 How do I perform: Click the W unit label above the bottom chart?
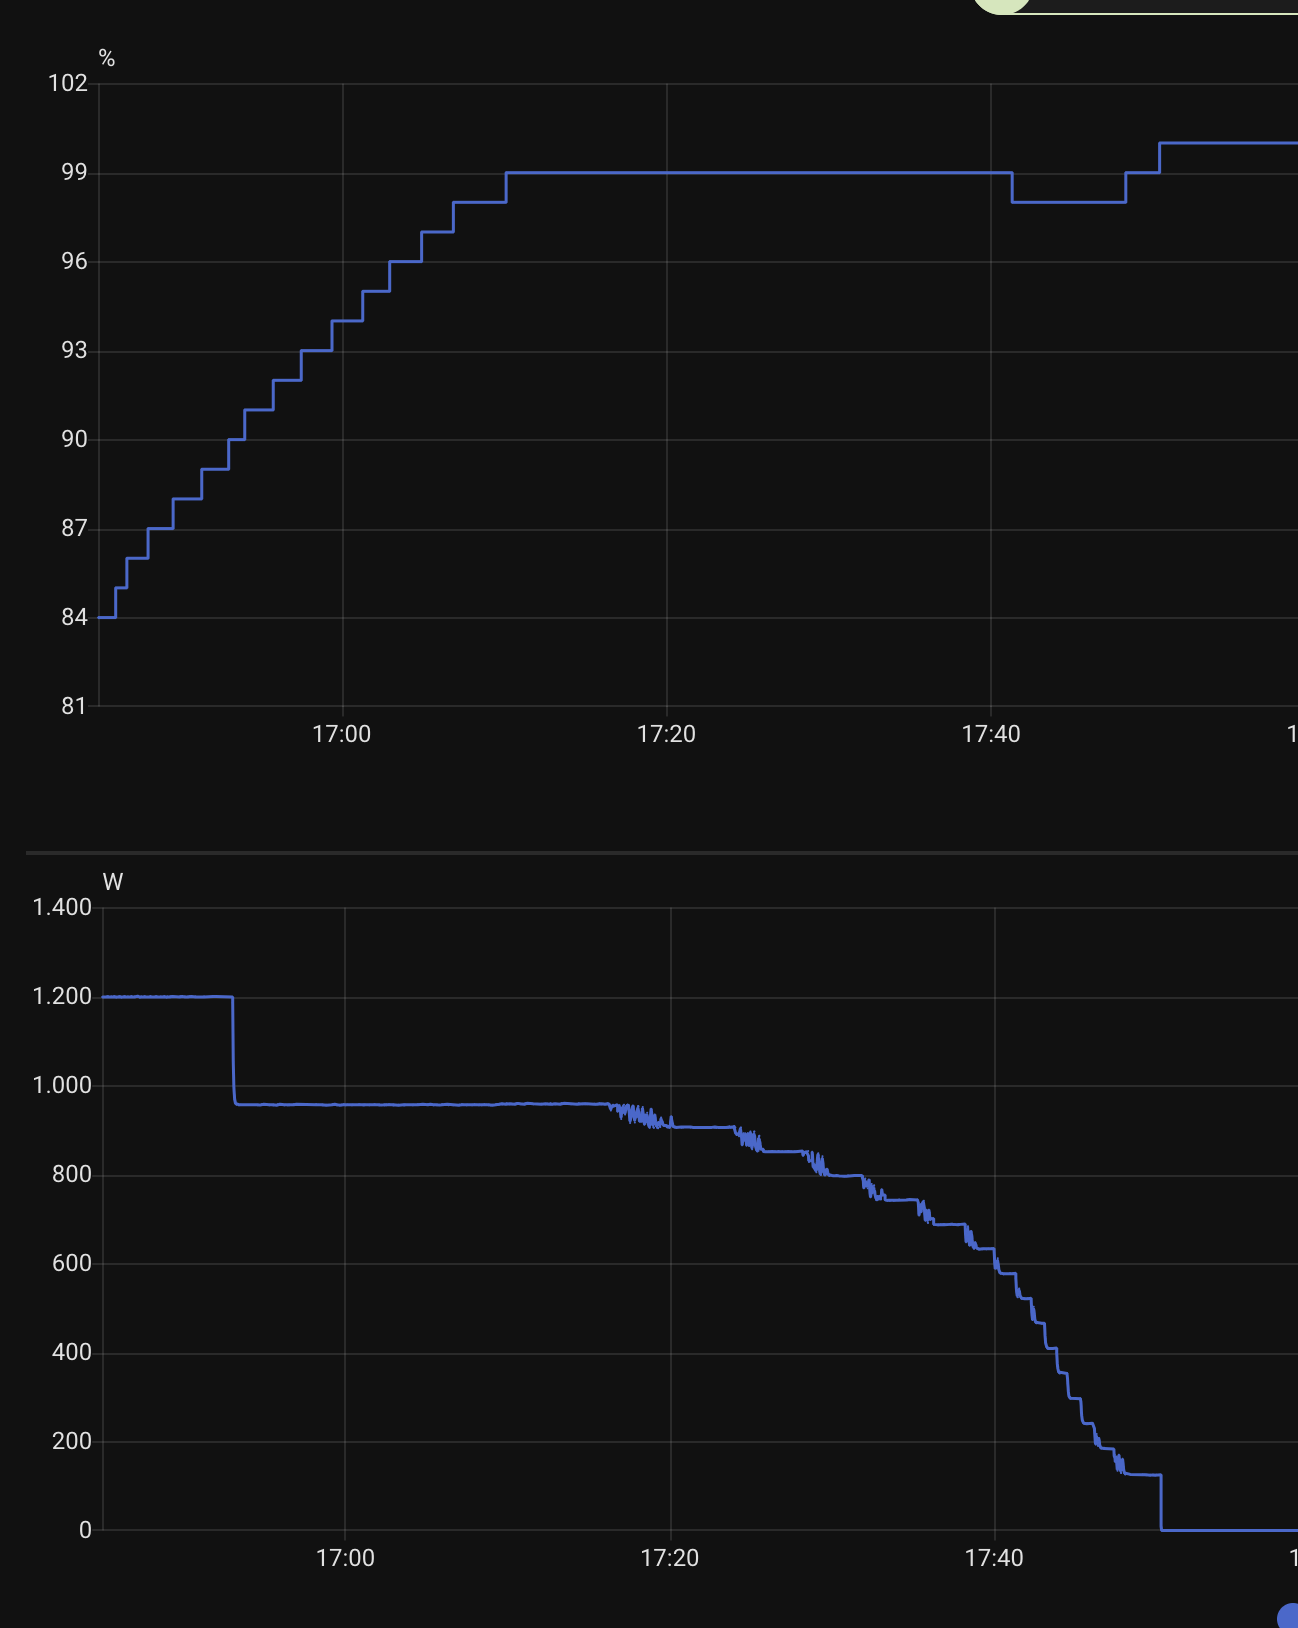click(113, 882)
